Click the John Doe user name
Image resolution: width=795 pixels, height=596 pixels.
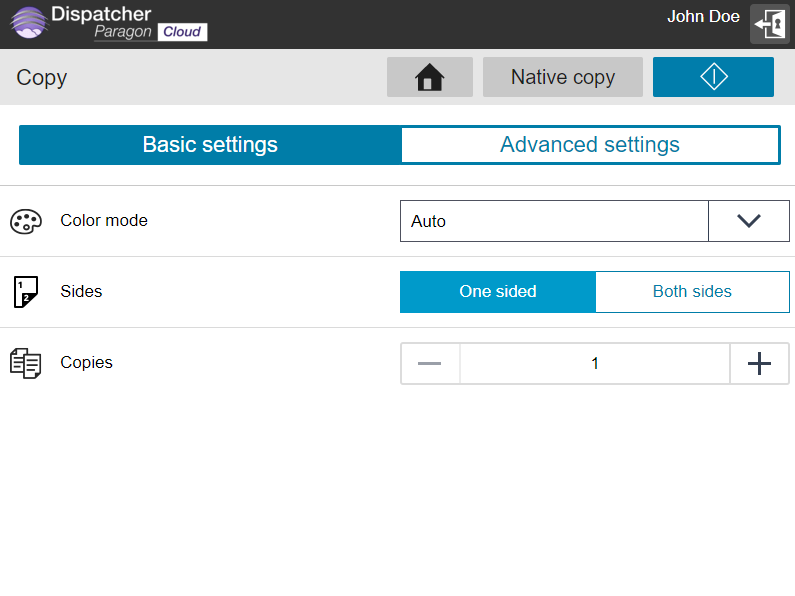click(703, 17)
